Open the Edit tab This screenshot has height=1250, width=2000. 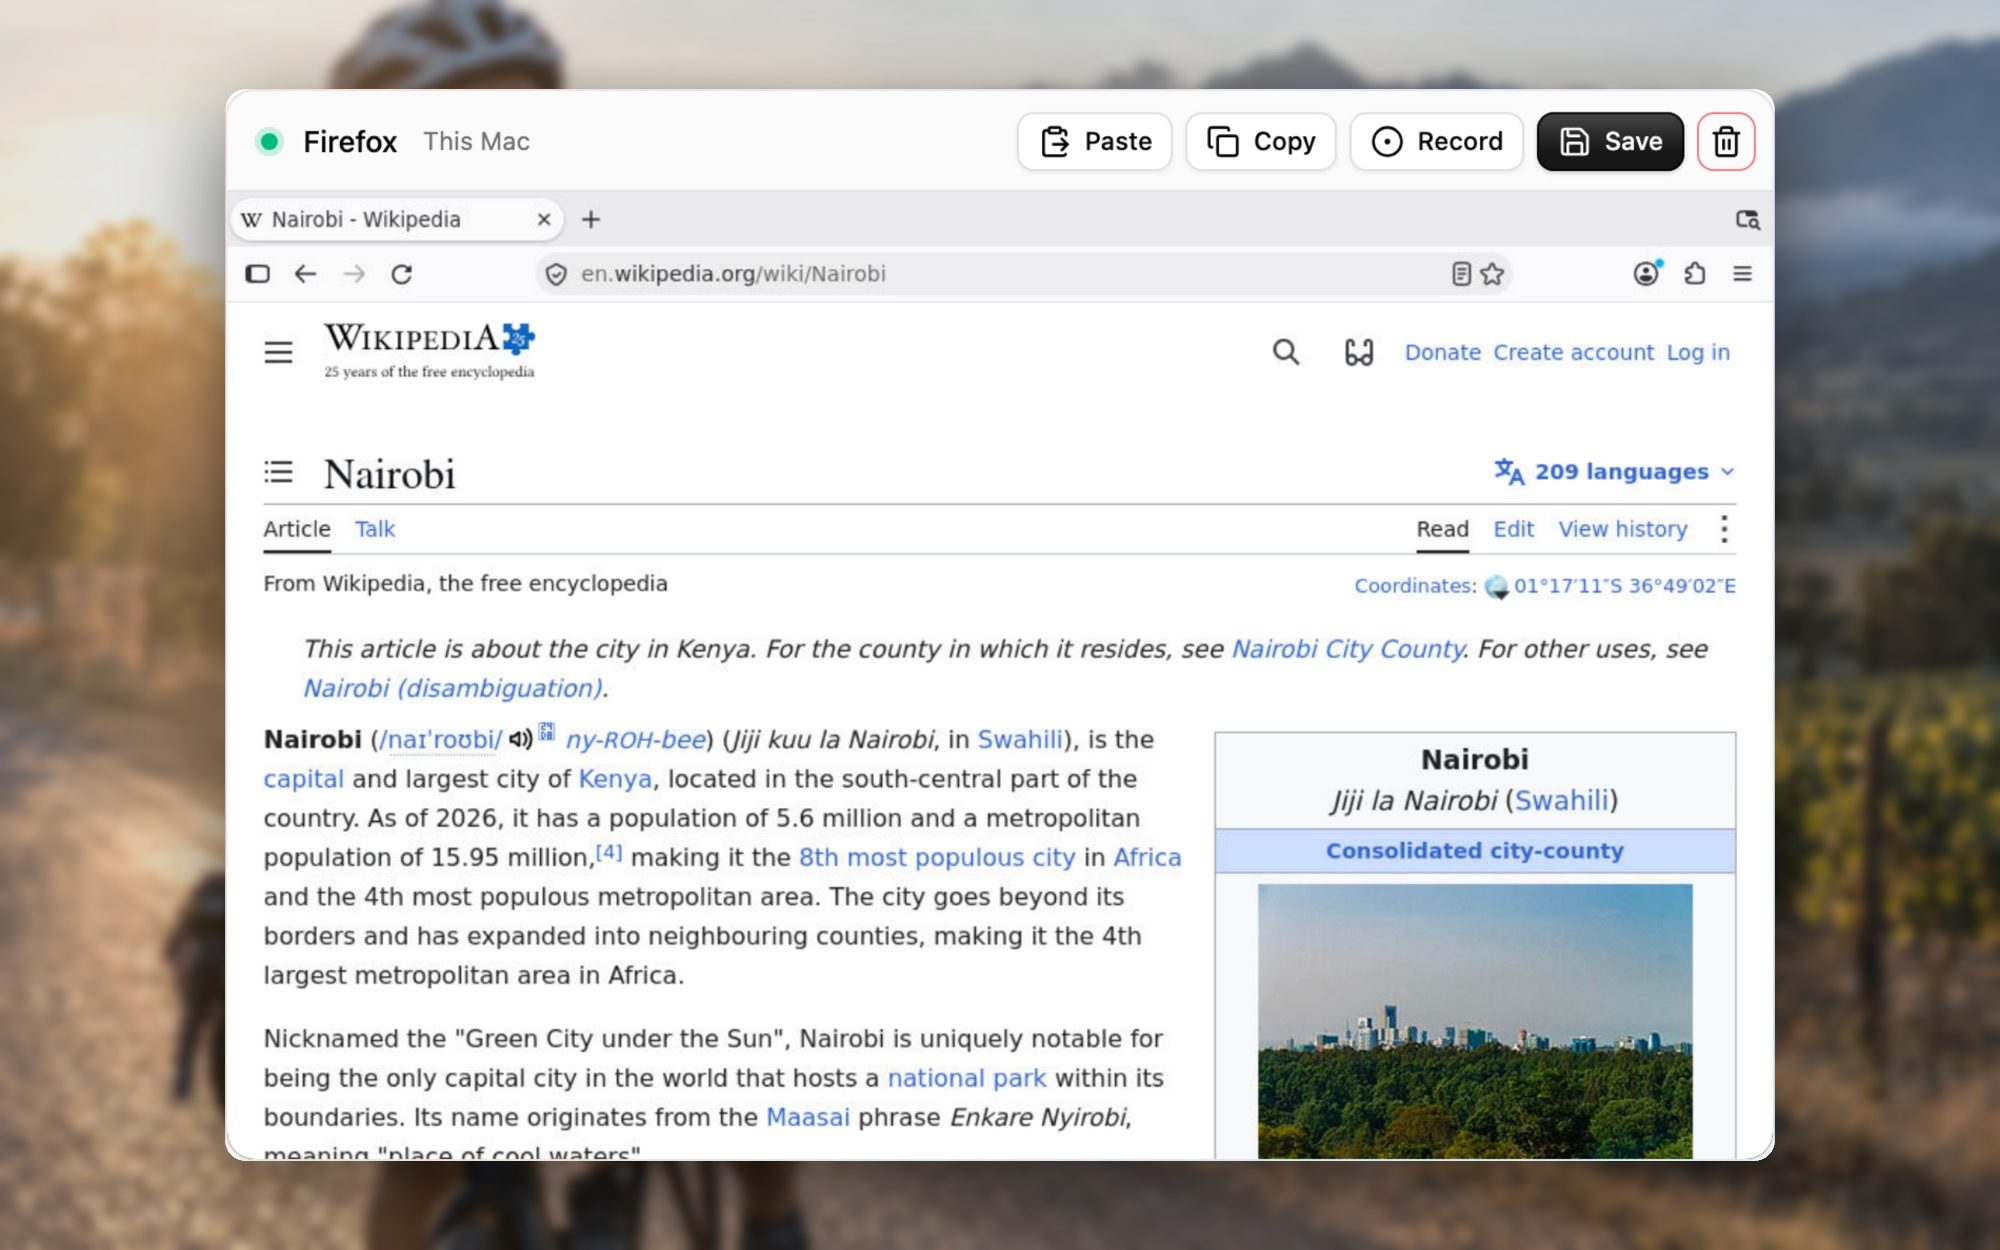pos(1513,529)
